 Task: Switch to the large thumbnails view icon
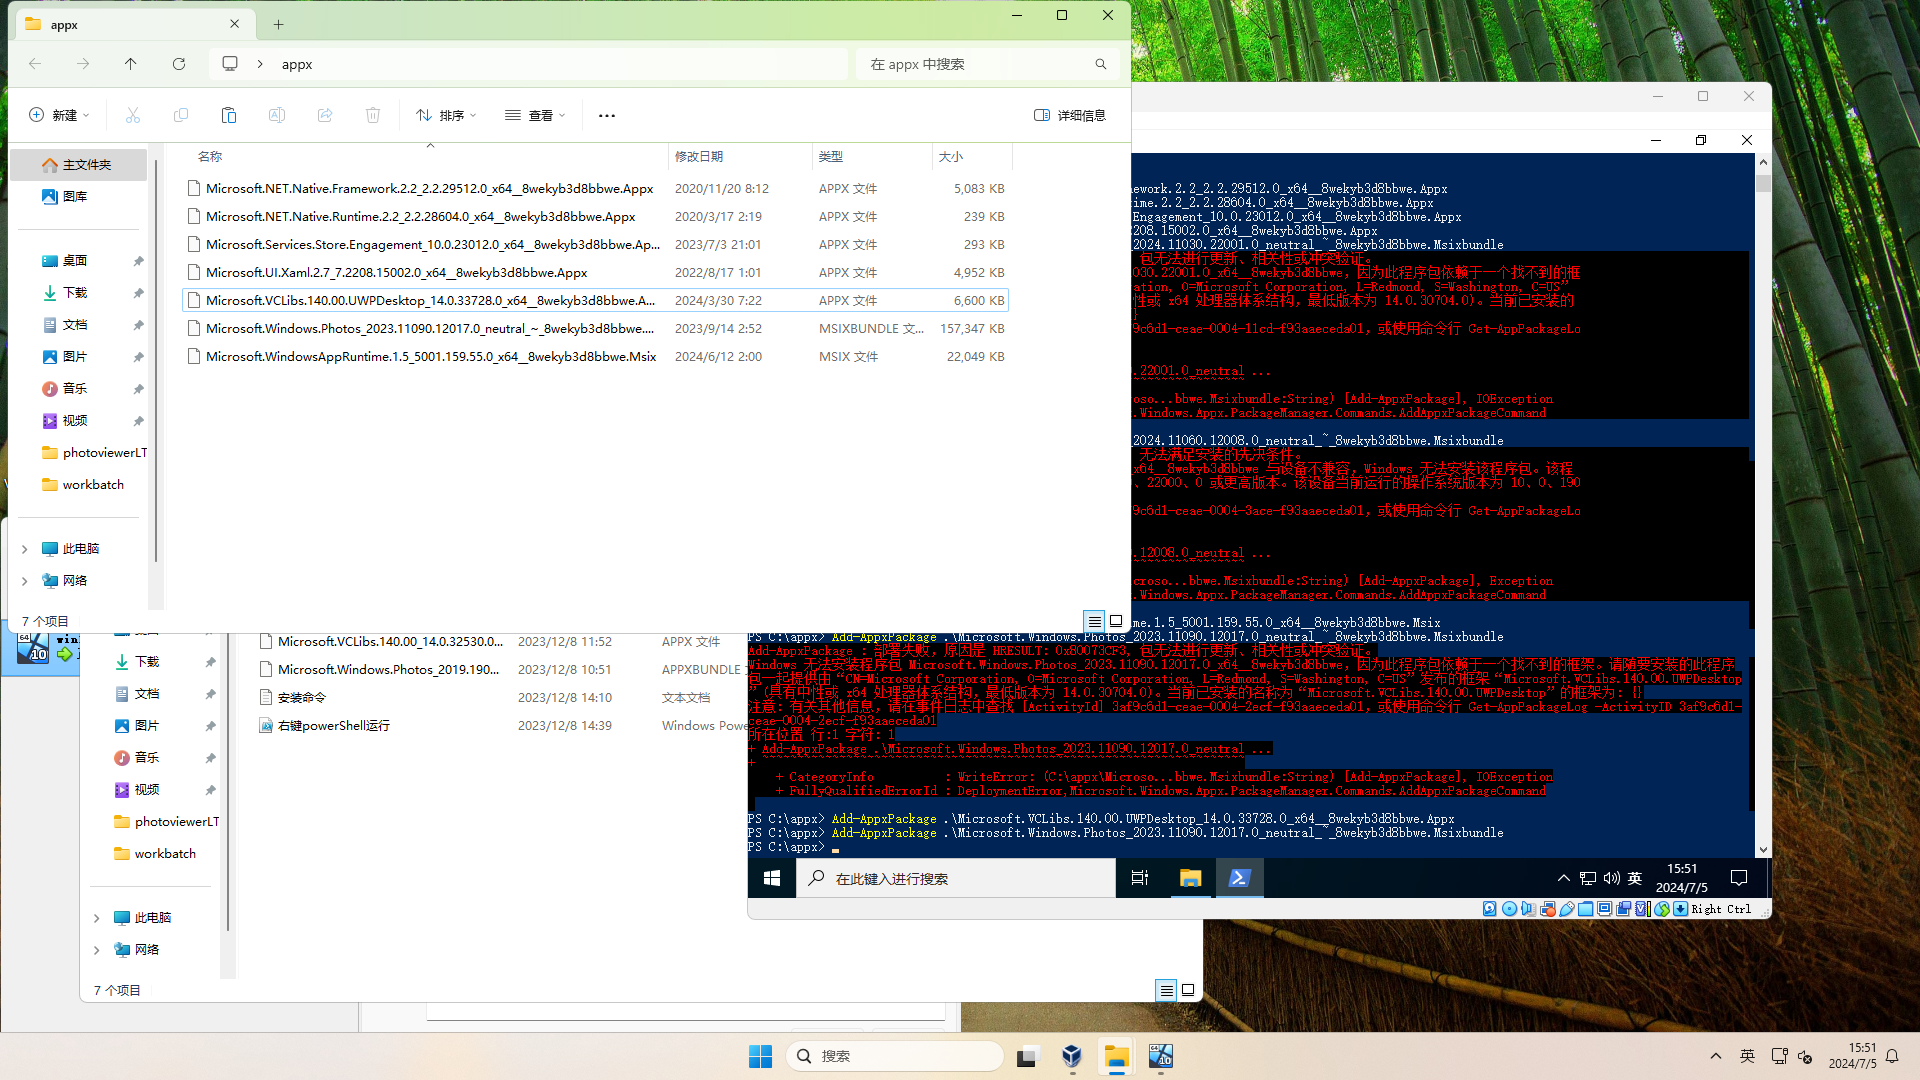(x=1116, y=621)
